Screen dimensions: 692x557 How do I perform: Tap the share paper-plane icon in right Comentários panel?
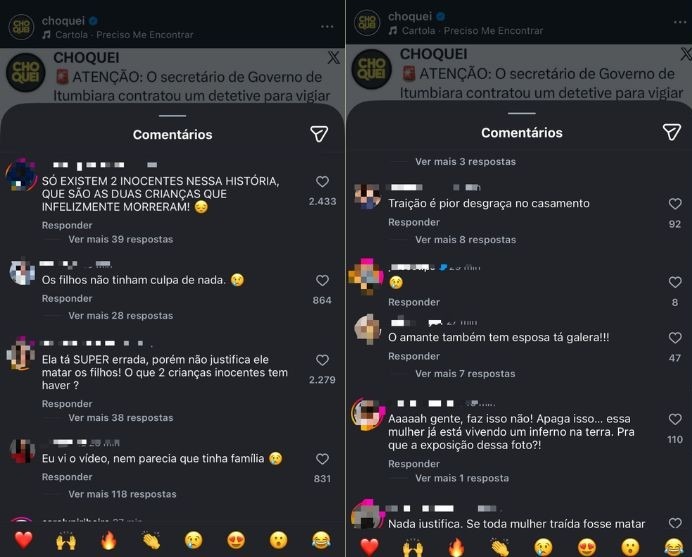(671, 132)
